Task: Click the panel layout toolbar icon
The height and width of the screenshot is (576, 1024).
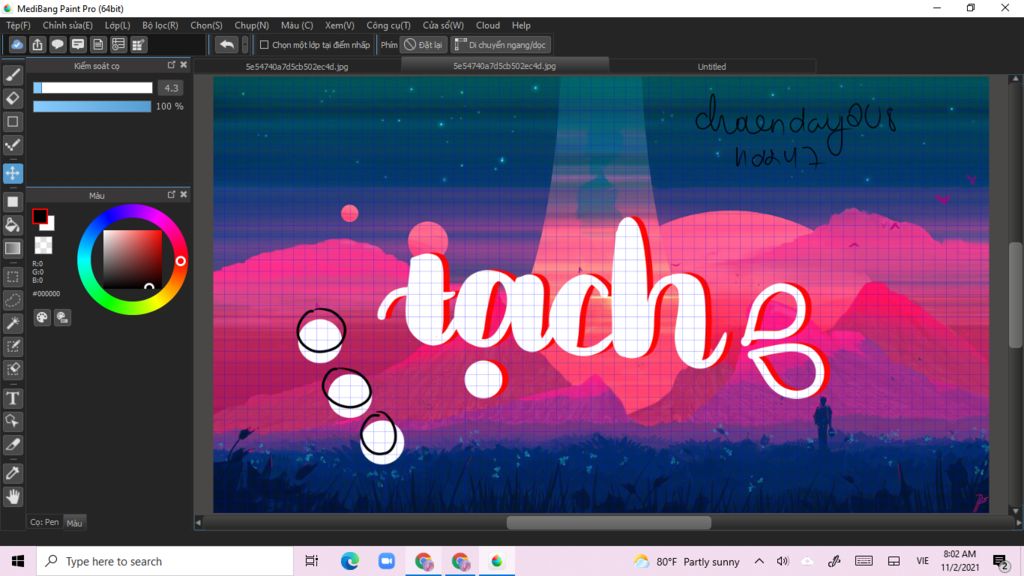Action: pyautogui.click(x=138, y=44)
